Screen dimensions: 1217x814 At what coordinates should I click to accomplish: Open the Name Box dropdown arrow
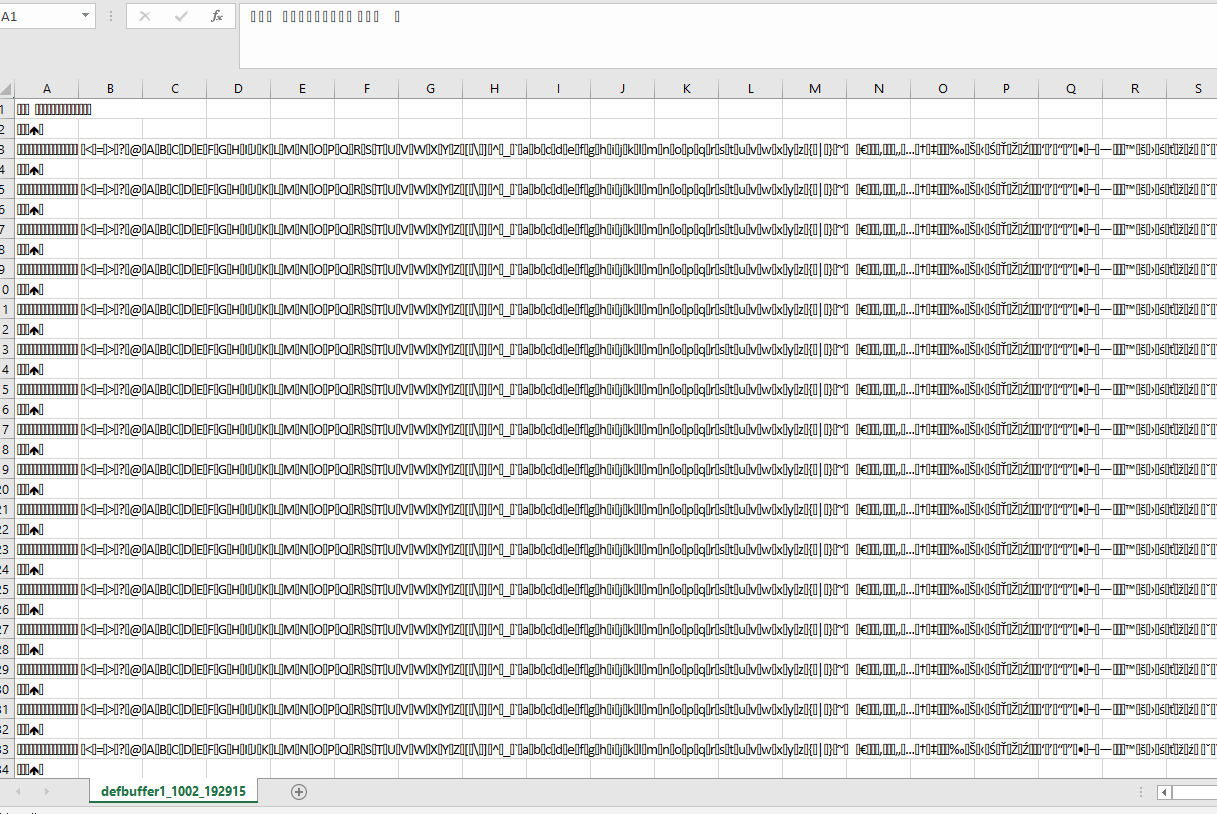point(85,17)
